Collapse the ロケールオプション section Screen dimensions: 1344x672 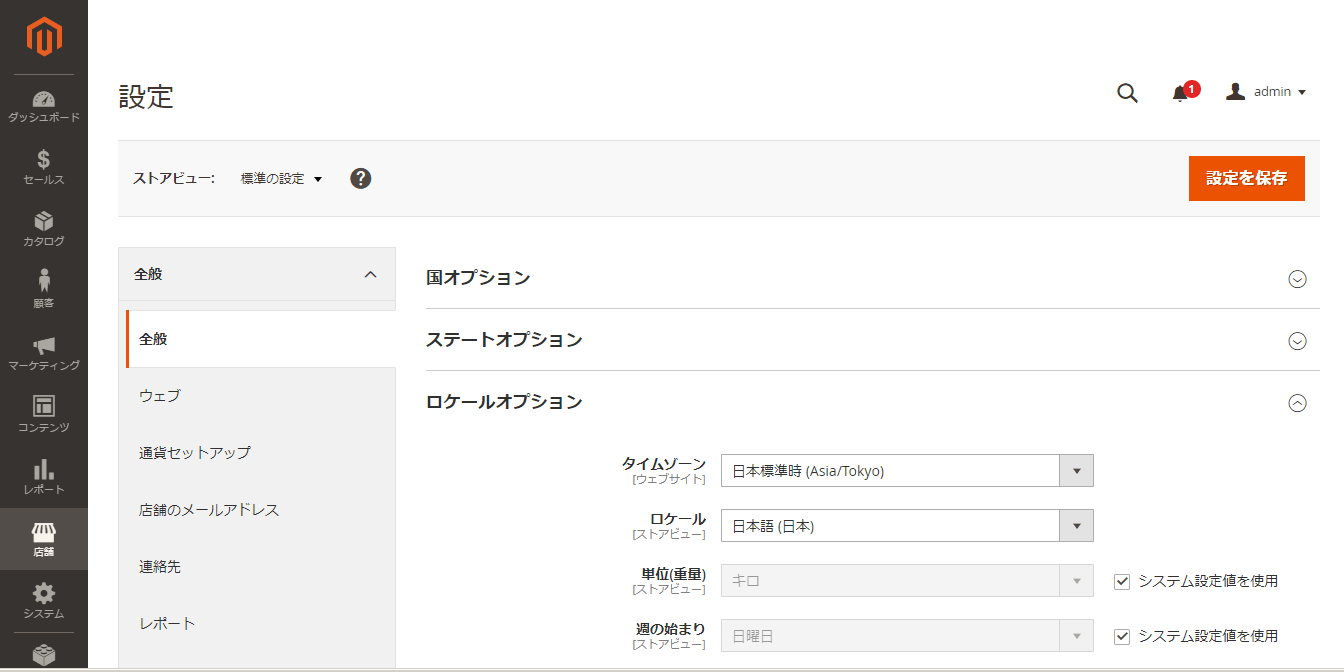[1297, 402]
